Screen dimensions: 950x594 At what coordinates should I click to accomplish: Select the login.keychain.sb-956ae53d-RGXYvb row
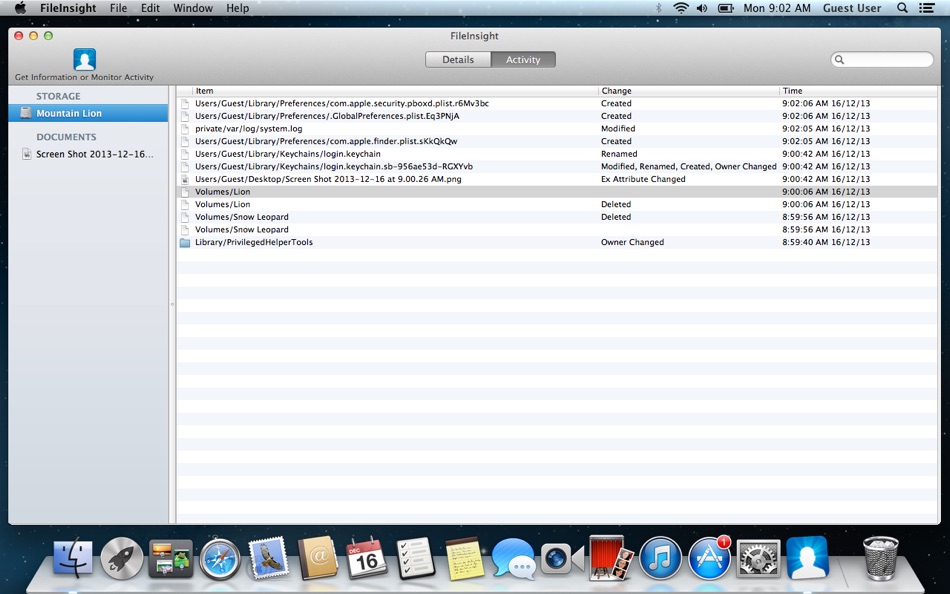click(557, 166)
